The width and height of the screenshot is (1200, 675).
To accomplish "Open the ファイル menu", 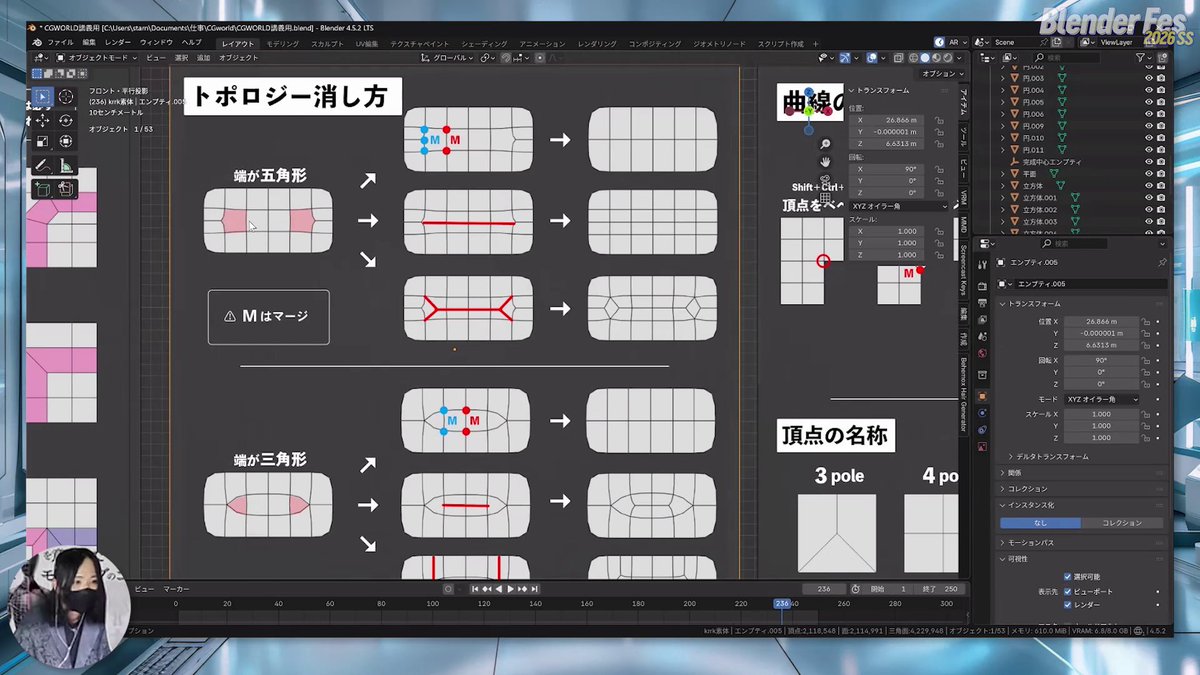I will pos(60,43).
